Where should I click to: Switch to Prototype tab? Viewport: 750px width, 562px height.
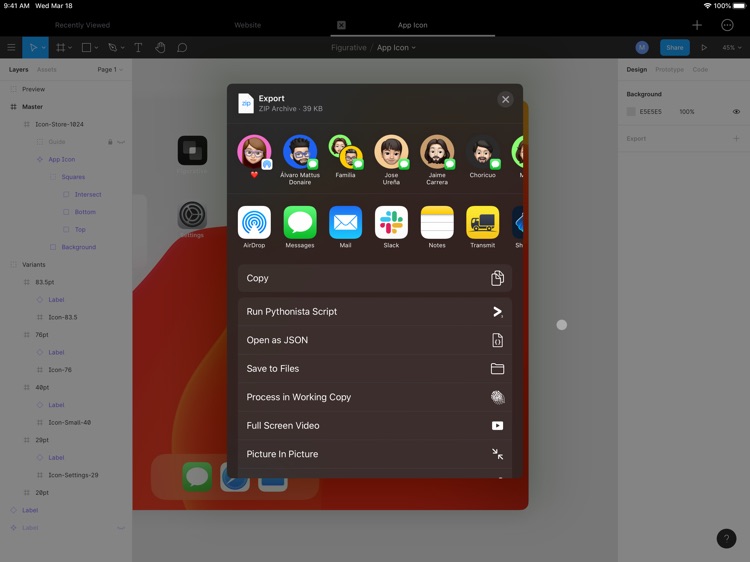(x=669, y=69)
